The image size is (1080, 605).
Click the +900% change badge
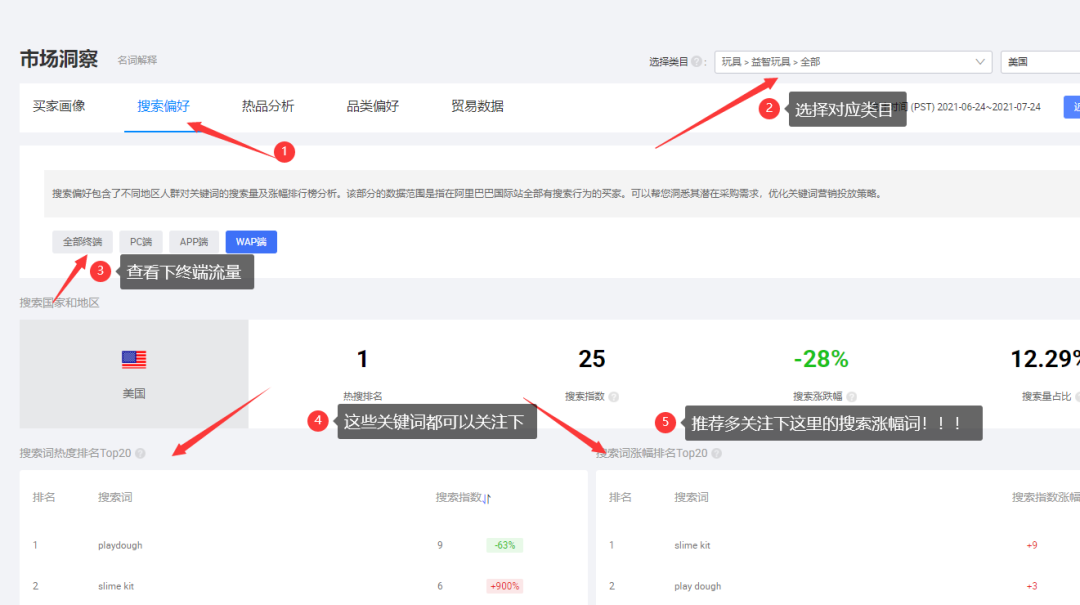[504, 586]
